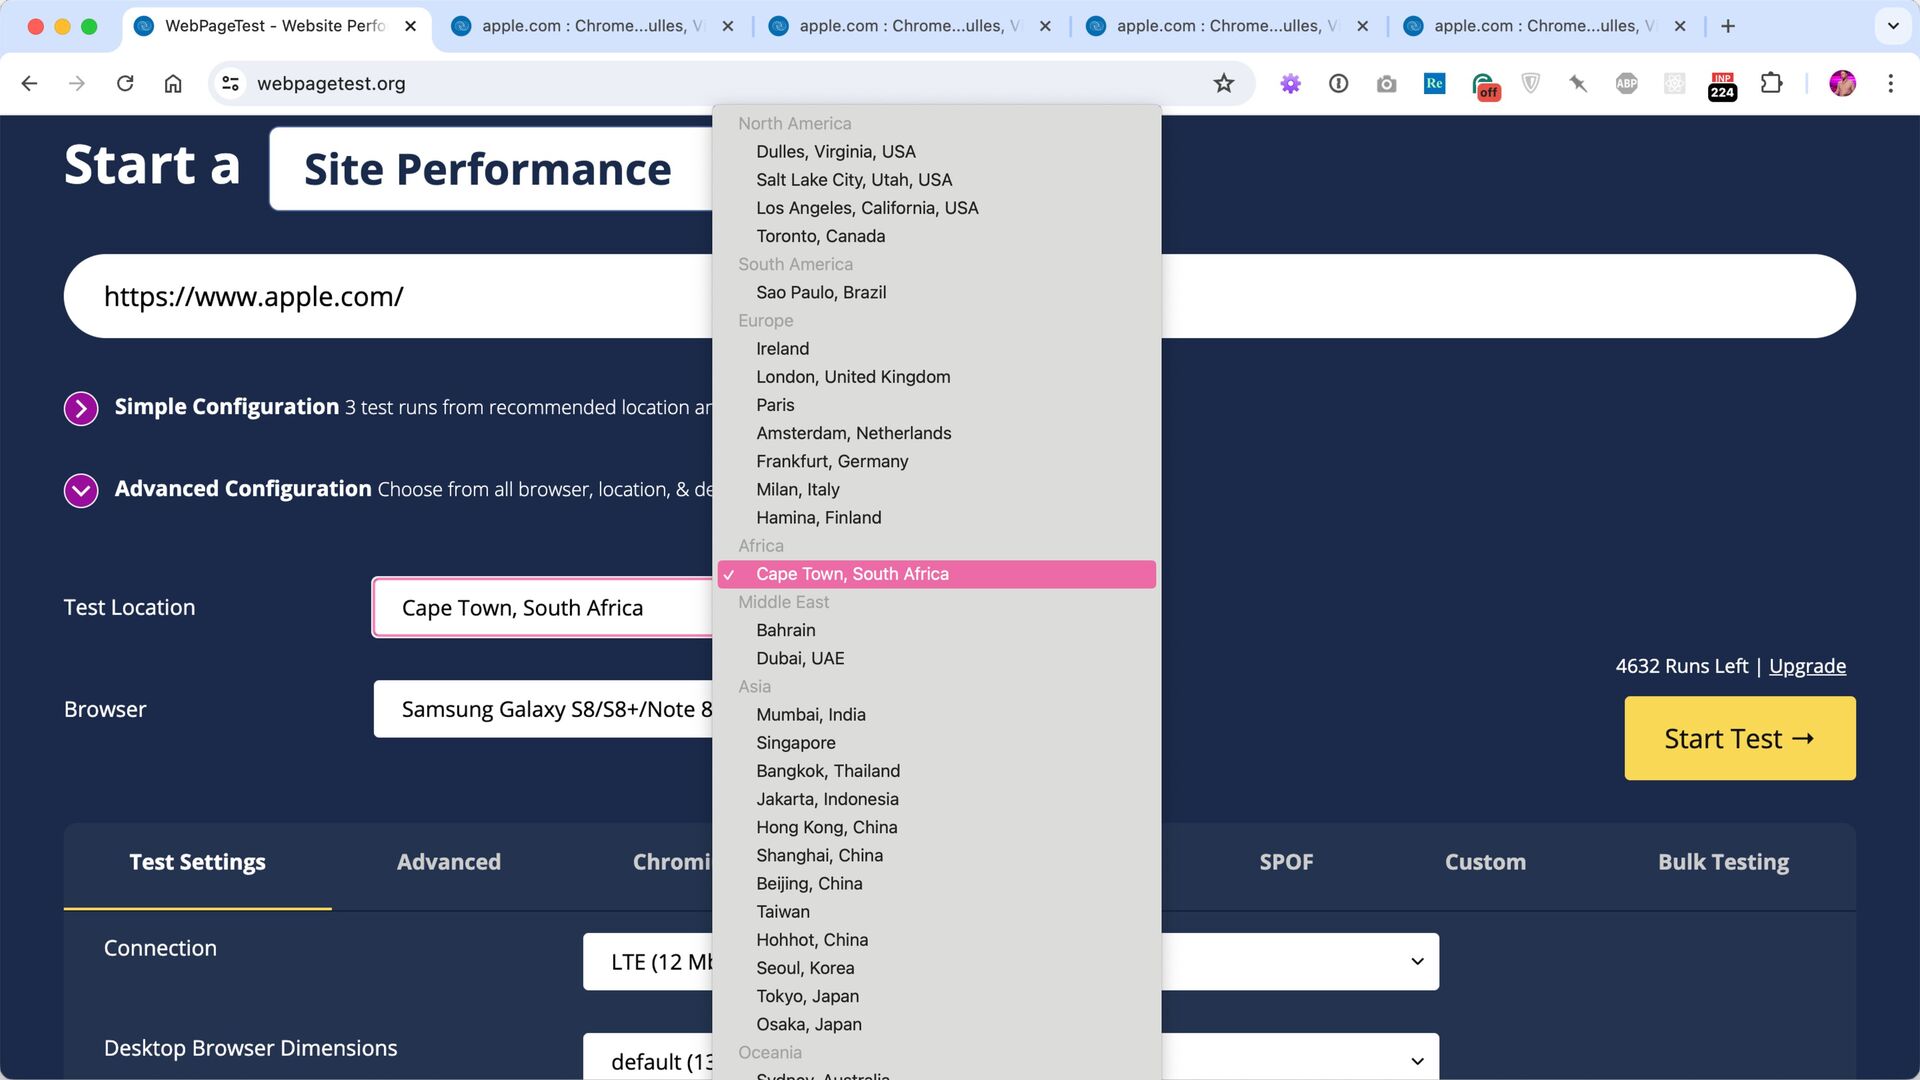Pick Paris as test location
Viewport: 1920px width, 1080px height.
[x=937, y=405]
